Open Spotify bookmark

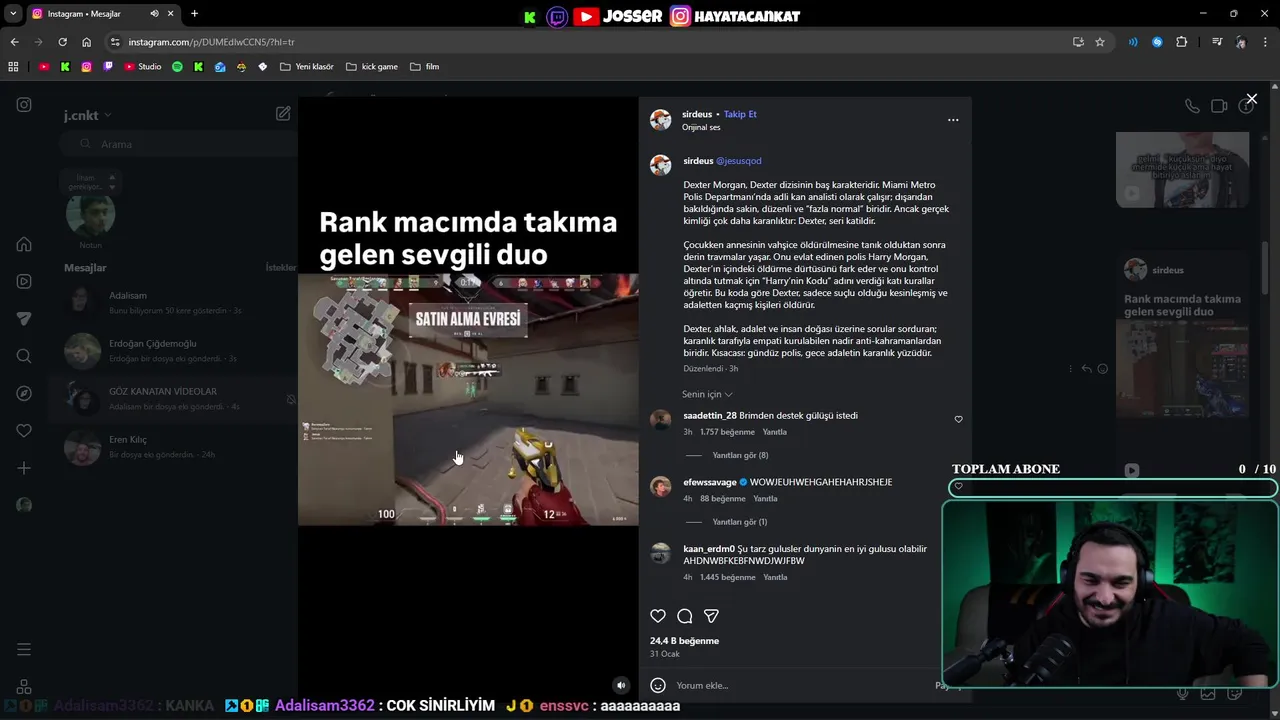(177, 67)
